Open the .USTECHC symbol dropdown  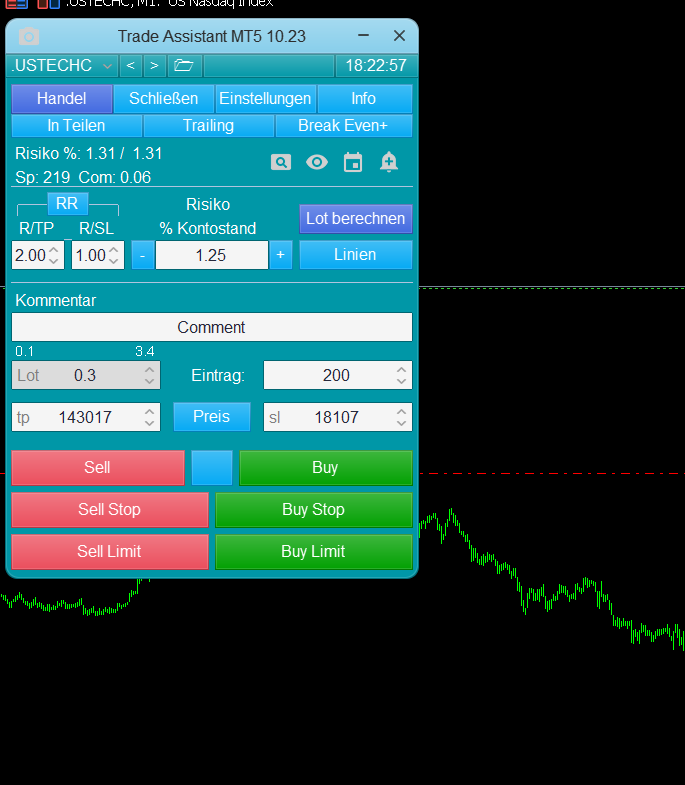point(107,66)
